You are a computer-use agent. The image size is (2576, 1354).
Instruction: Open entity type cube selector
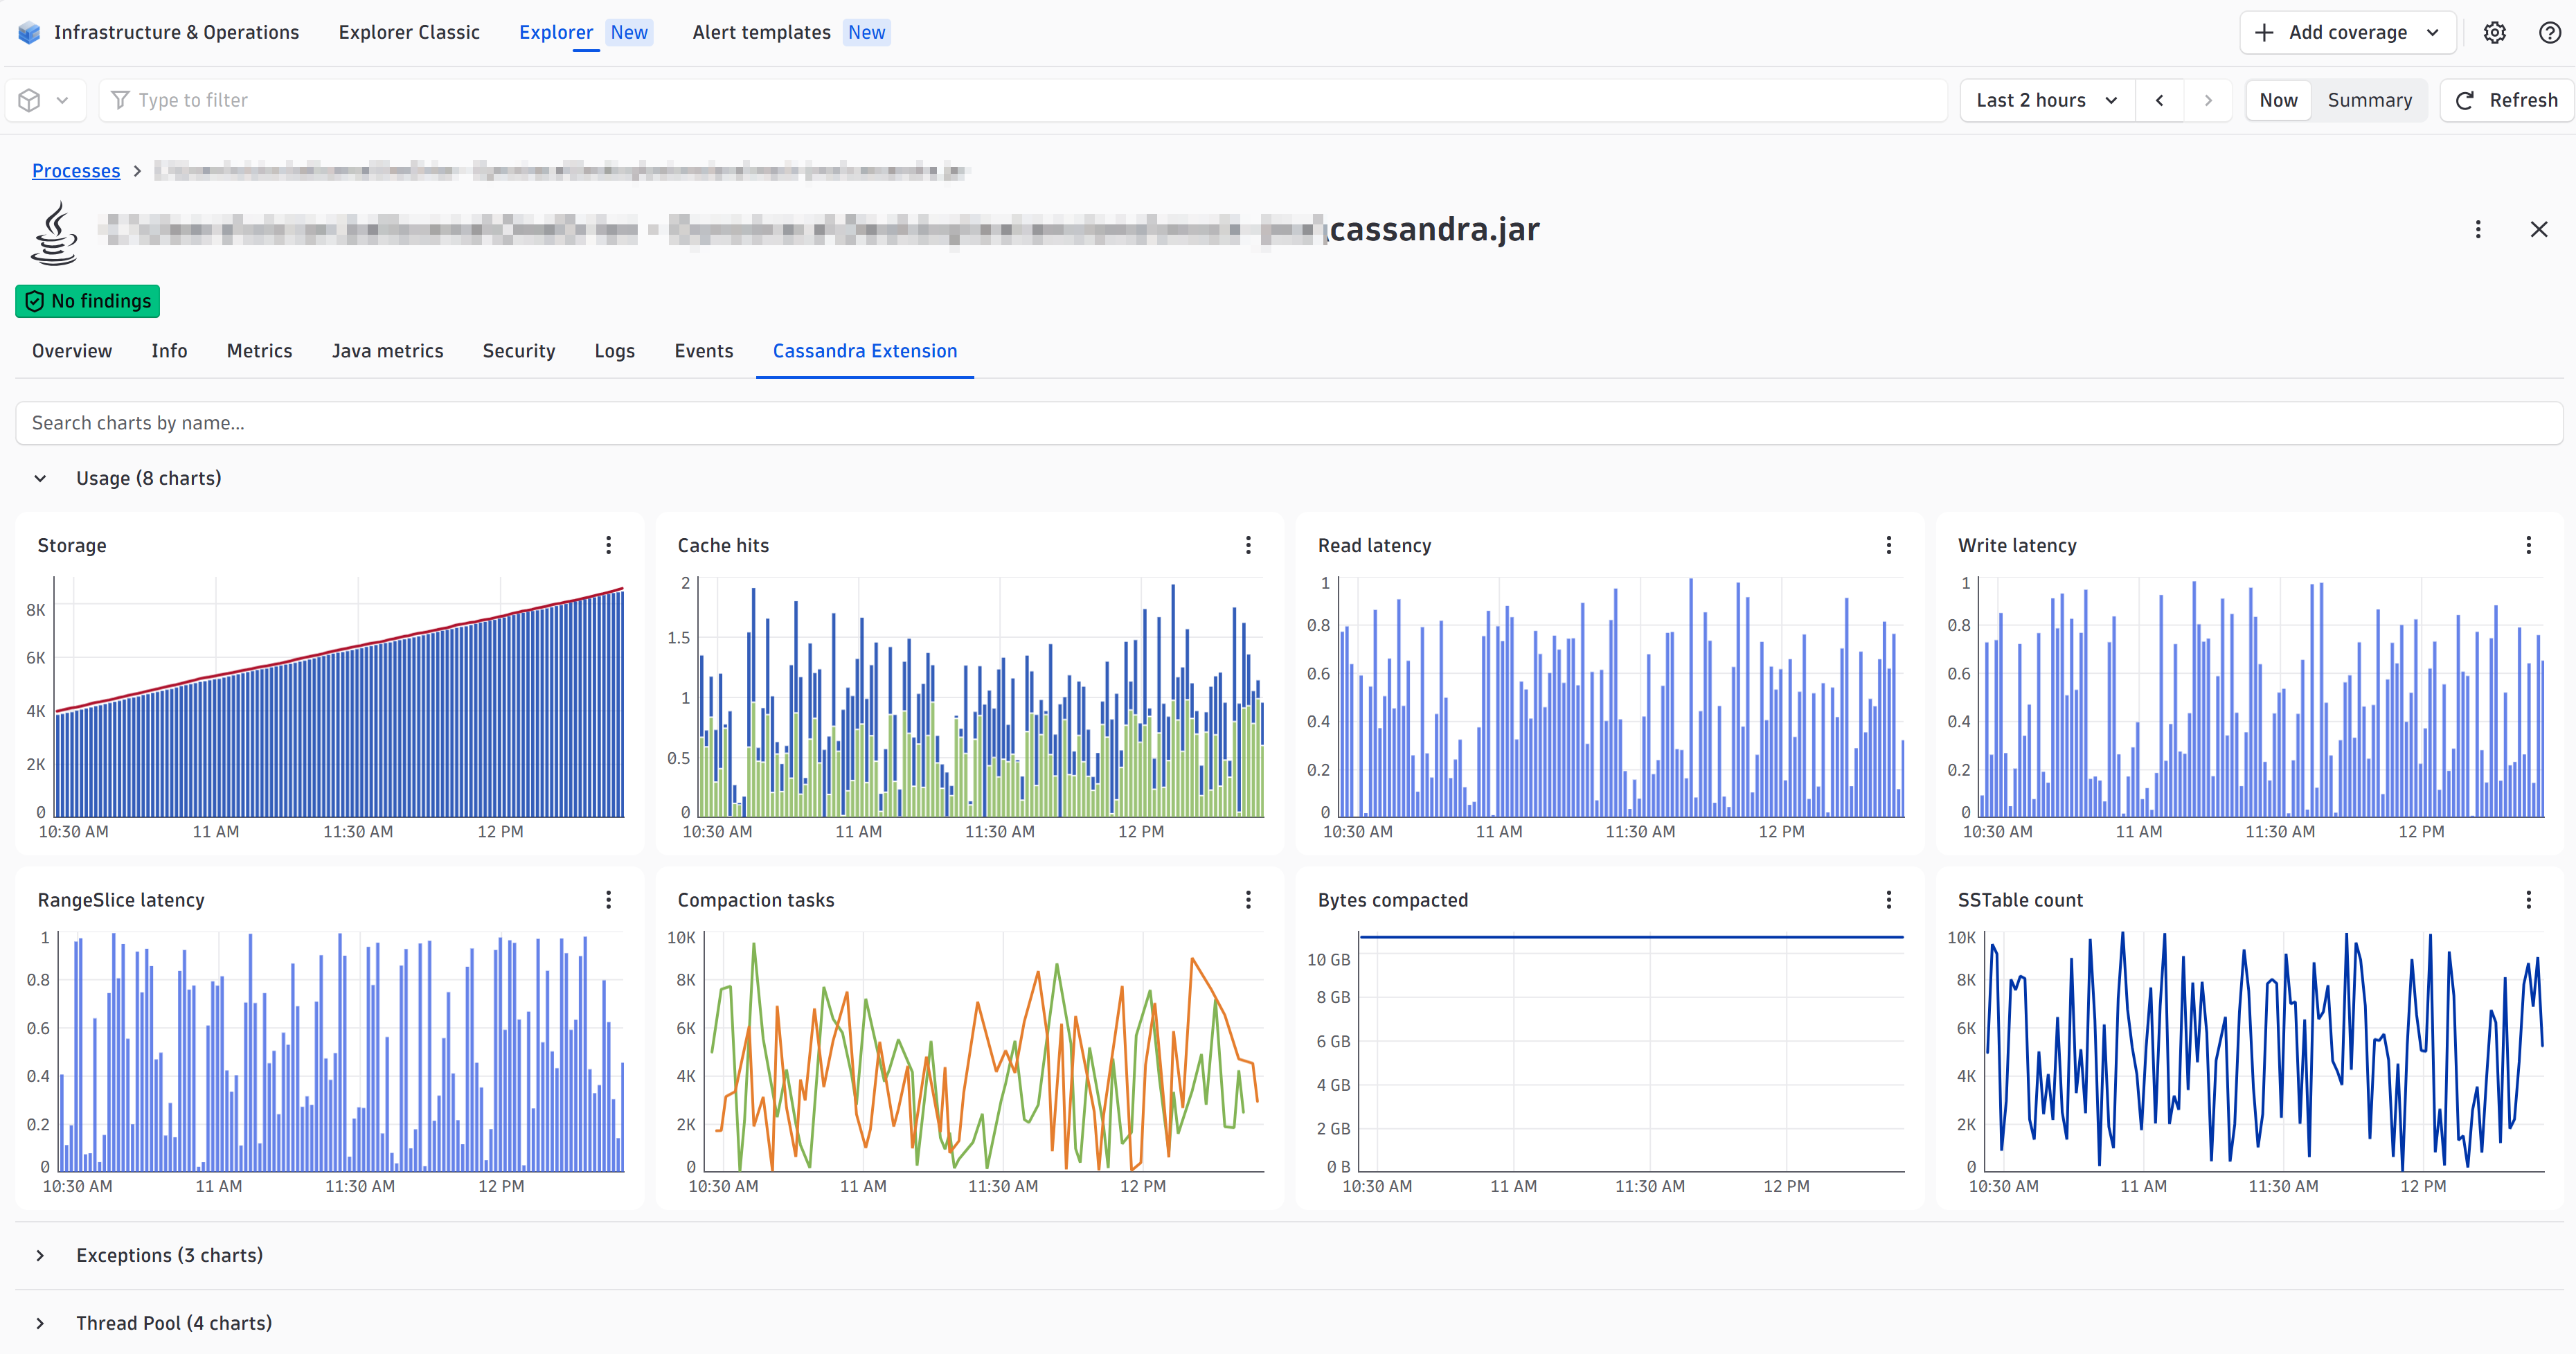pyautogui.click(x=45, y=100)
